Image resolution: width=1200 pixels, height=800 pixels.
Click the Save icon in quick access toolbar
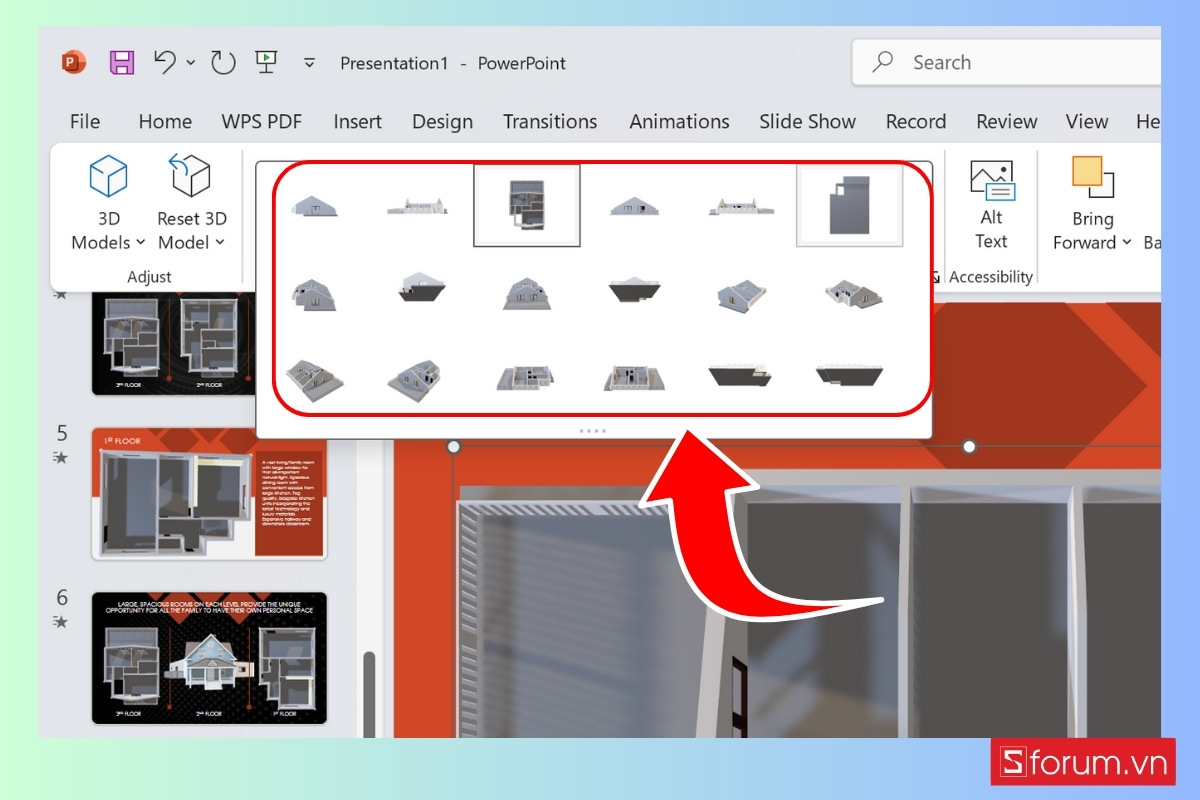tap(120, 62)
